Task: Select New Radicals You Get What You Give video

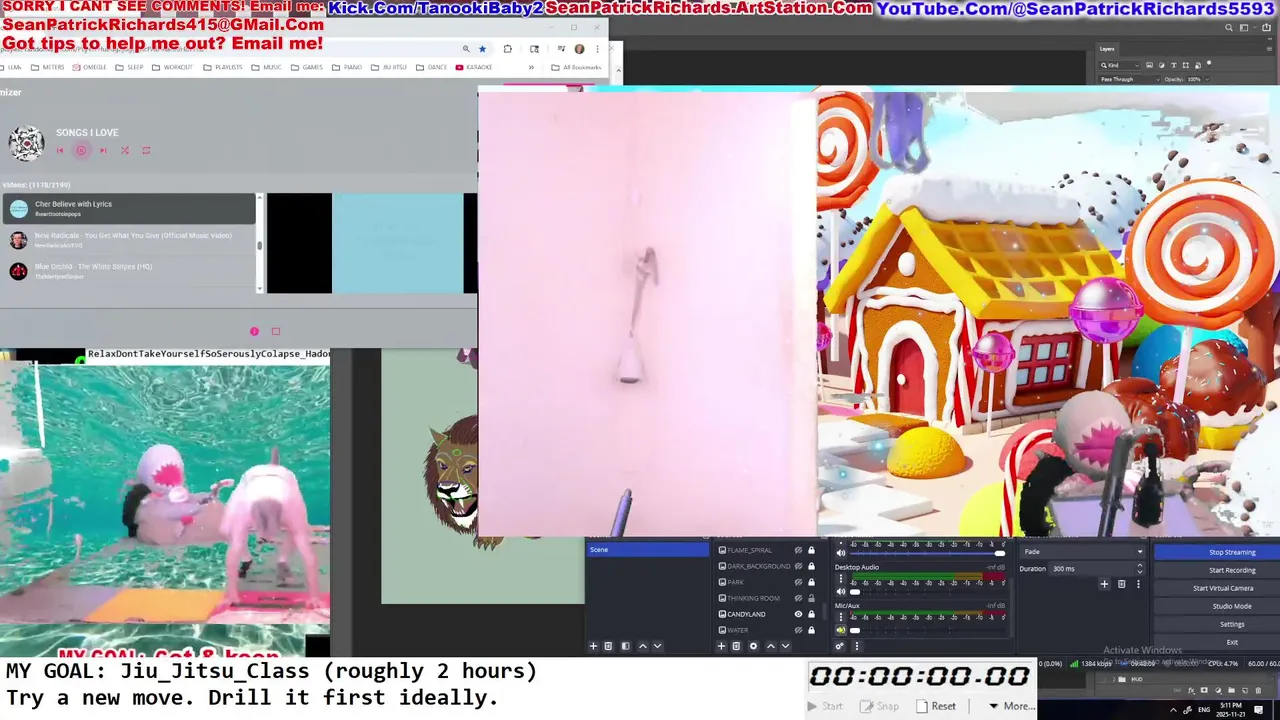Action: coord(129,240)
